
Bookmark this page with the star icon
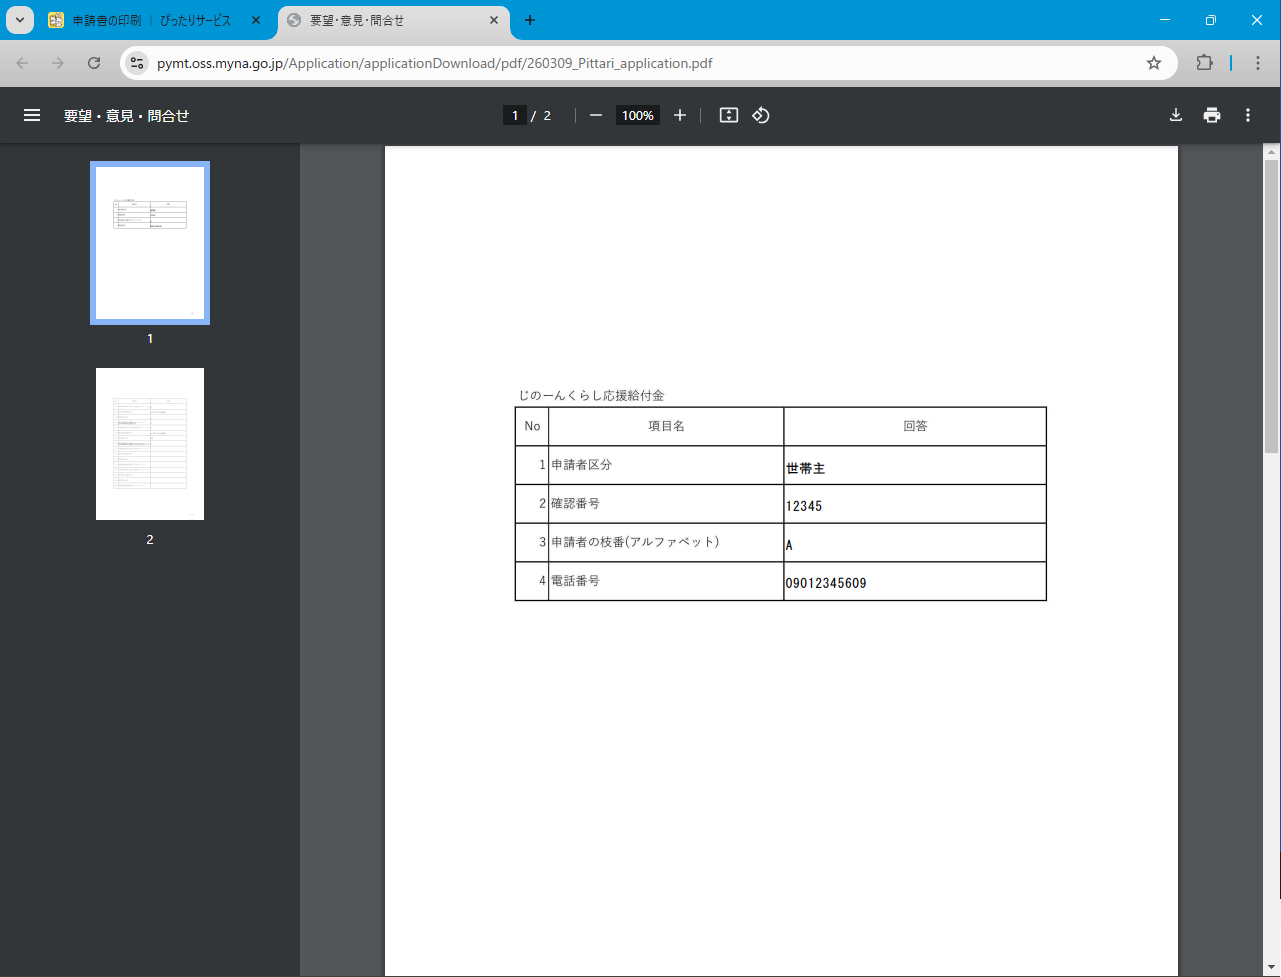(x=1154, y=63)
